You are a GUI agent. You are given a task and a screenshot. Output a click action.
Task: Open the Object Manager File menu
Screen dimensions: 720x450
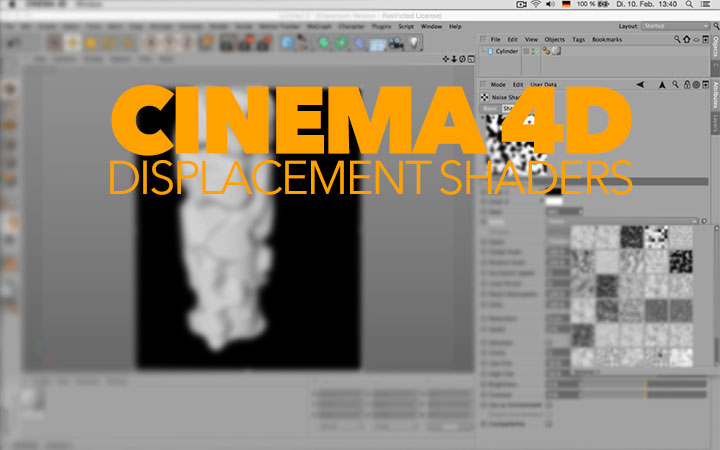point(495,39)
